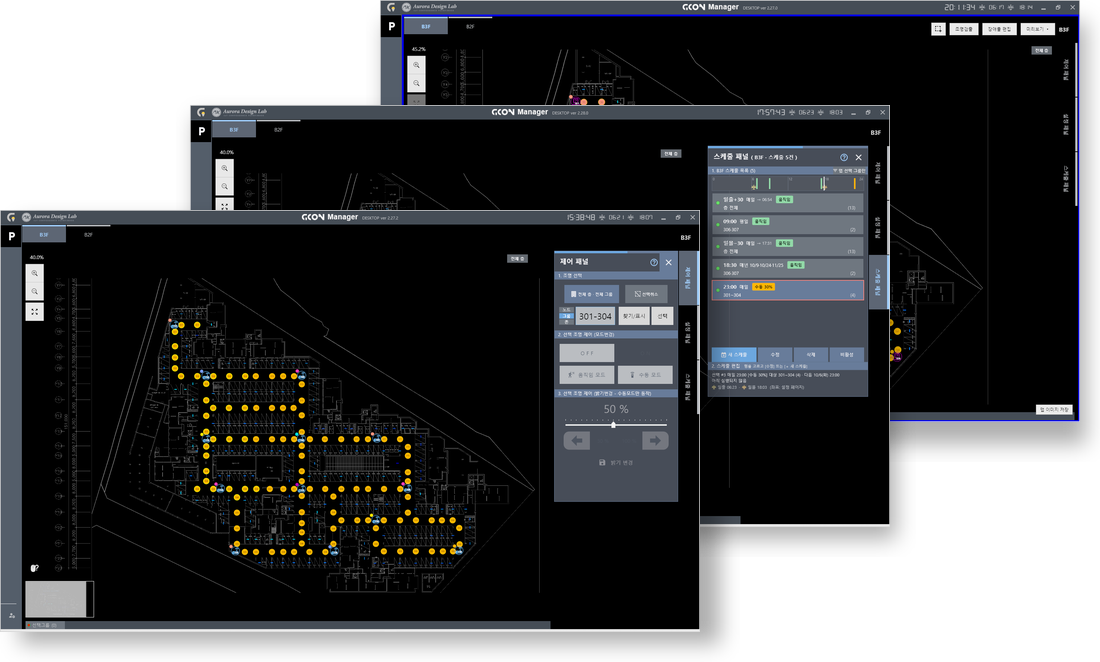Screen dimensions: 1100x662
Task: Click the rightmost disable button in the schedule panel
Action: pyautogui.click(x=847, y=355)
